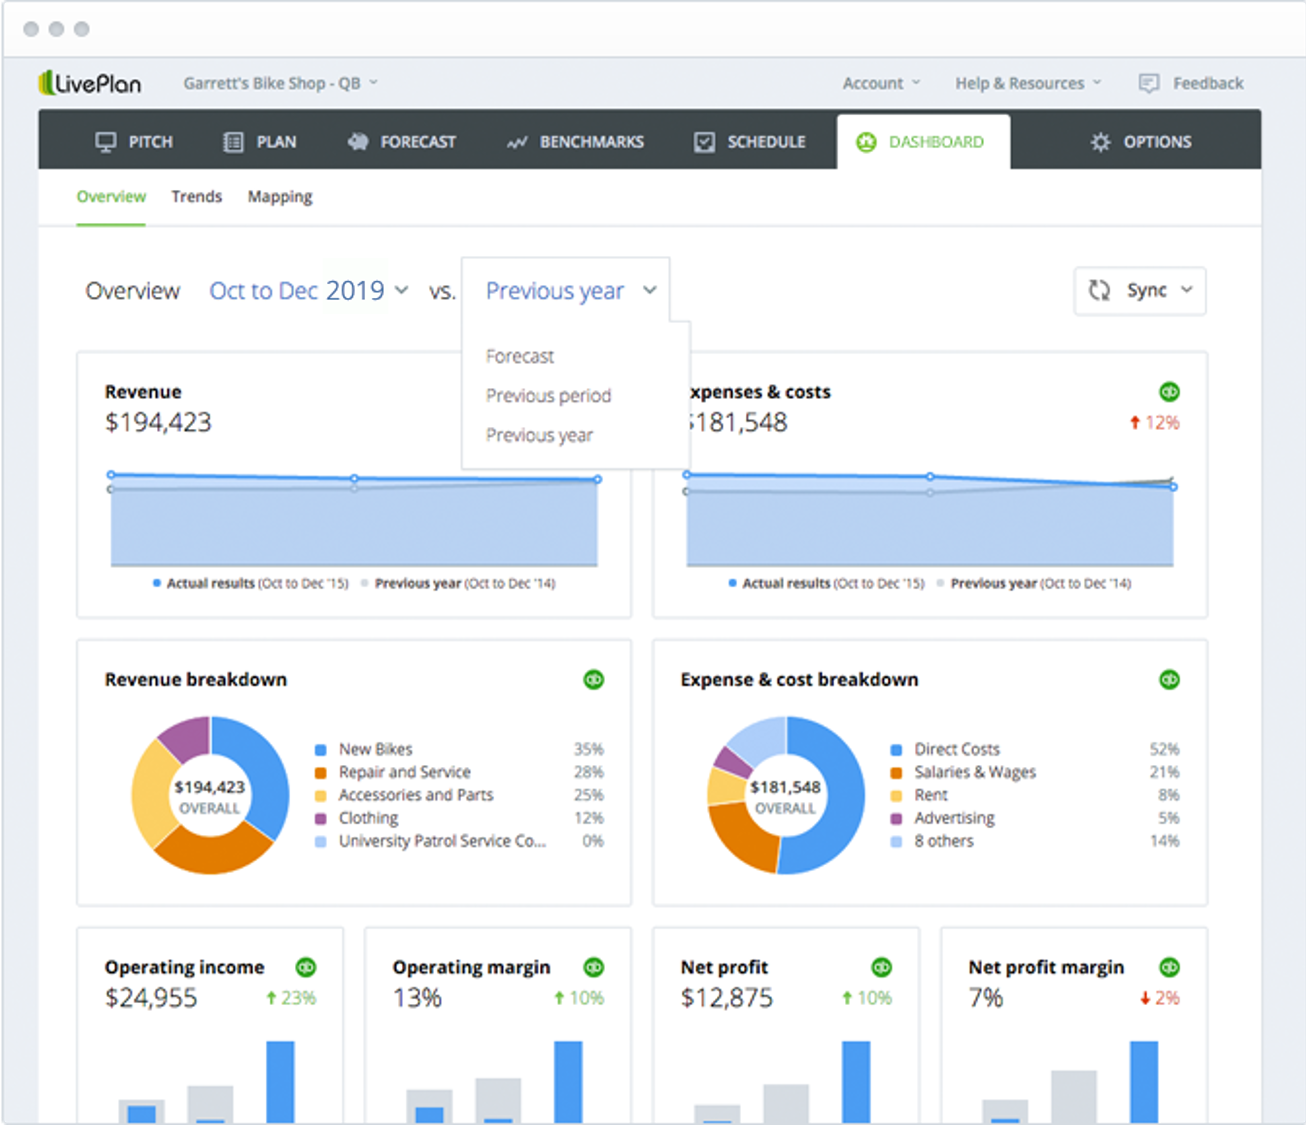Viewport: 1306px width, 1125px height.
Task: Click the Expense breakdown donut chart center
Action: pos(786,796)
